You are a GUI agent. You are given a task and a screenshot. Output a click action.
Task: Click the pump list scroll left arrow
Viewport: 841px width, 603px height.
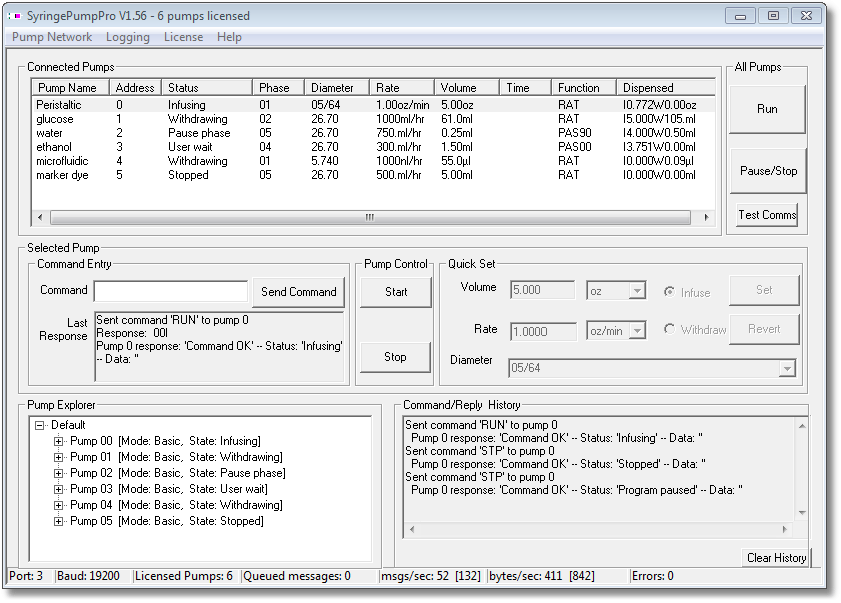(x=40, y=217)
